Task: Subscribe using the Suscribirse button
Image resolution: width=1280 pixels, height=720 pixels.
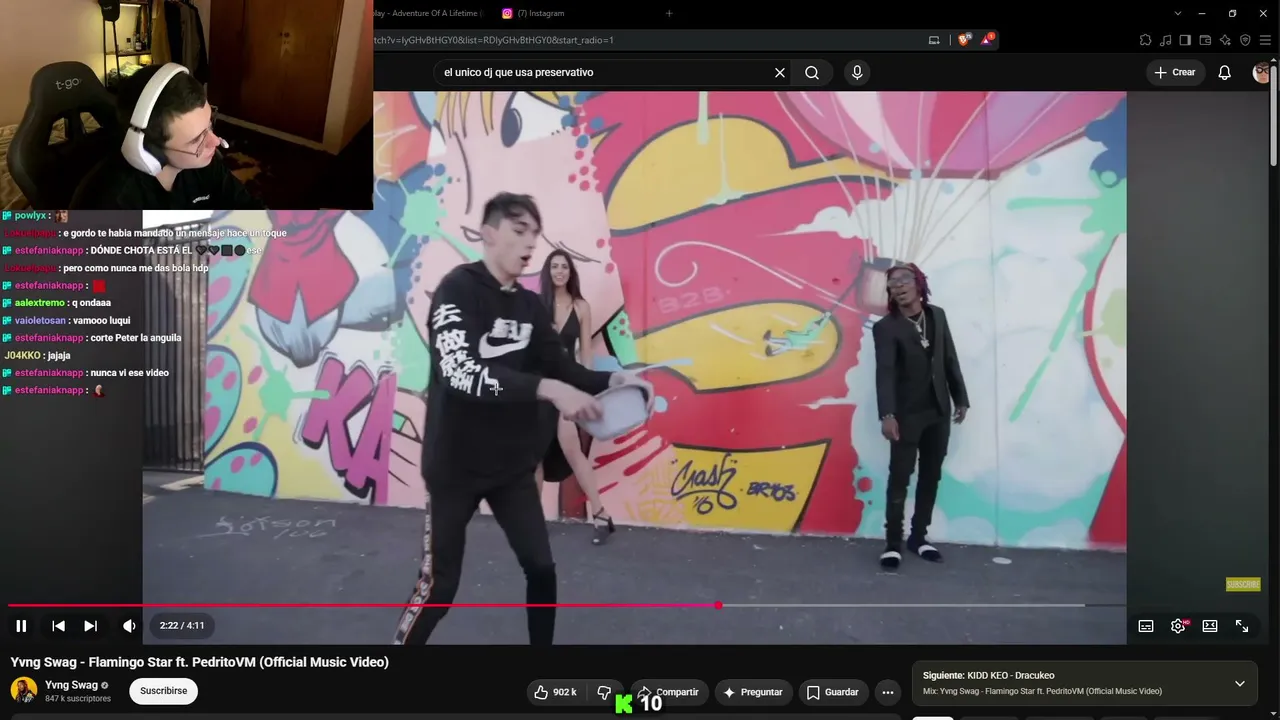Action: click(x=164, y=691)
